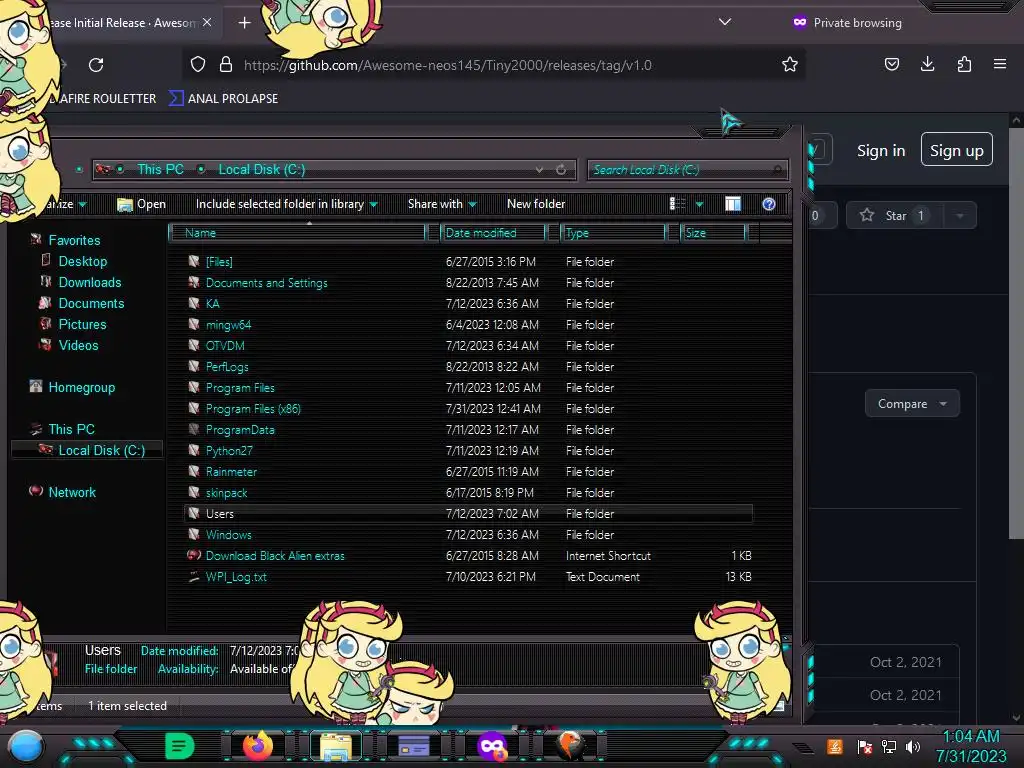Viewport: 1024px width, 768px height.
Task: Toggle the preview pane icon
Action: 733,204
